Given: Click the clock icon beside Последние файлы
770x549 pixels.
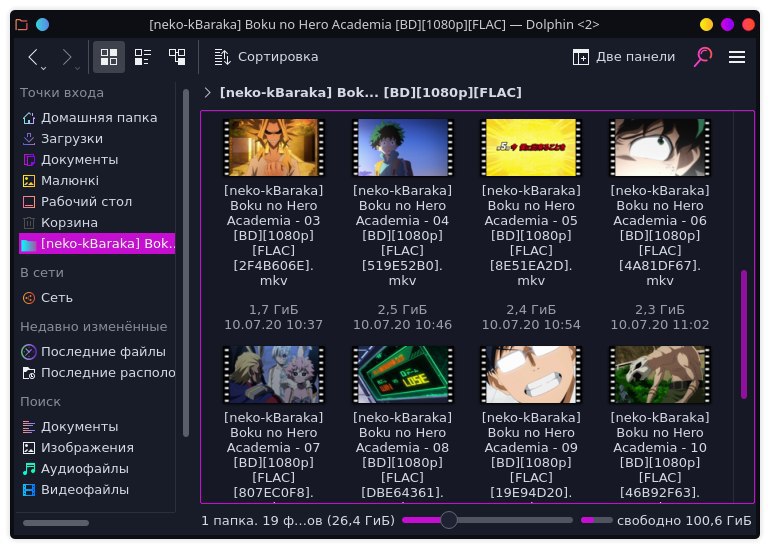Looking at the screenshot, I should pyautogui.click(x=29, y=352).
